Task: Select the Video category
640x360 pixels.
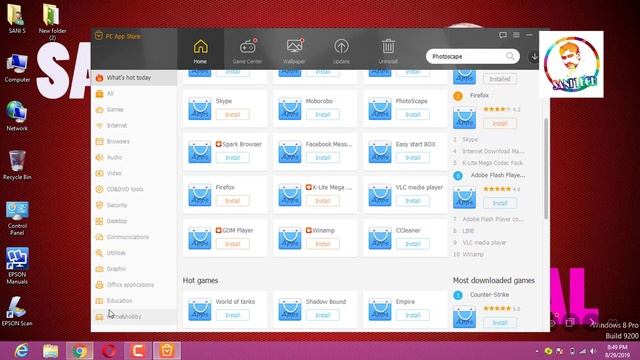Action: (x=134, y=173)
